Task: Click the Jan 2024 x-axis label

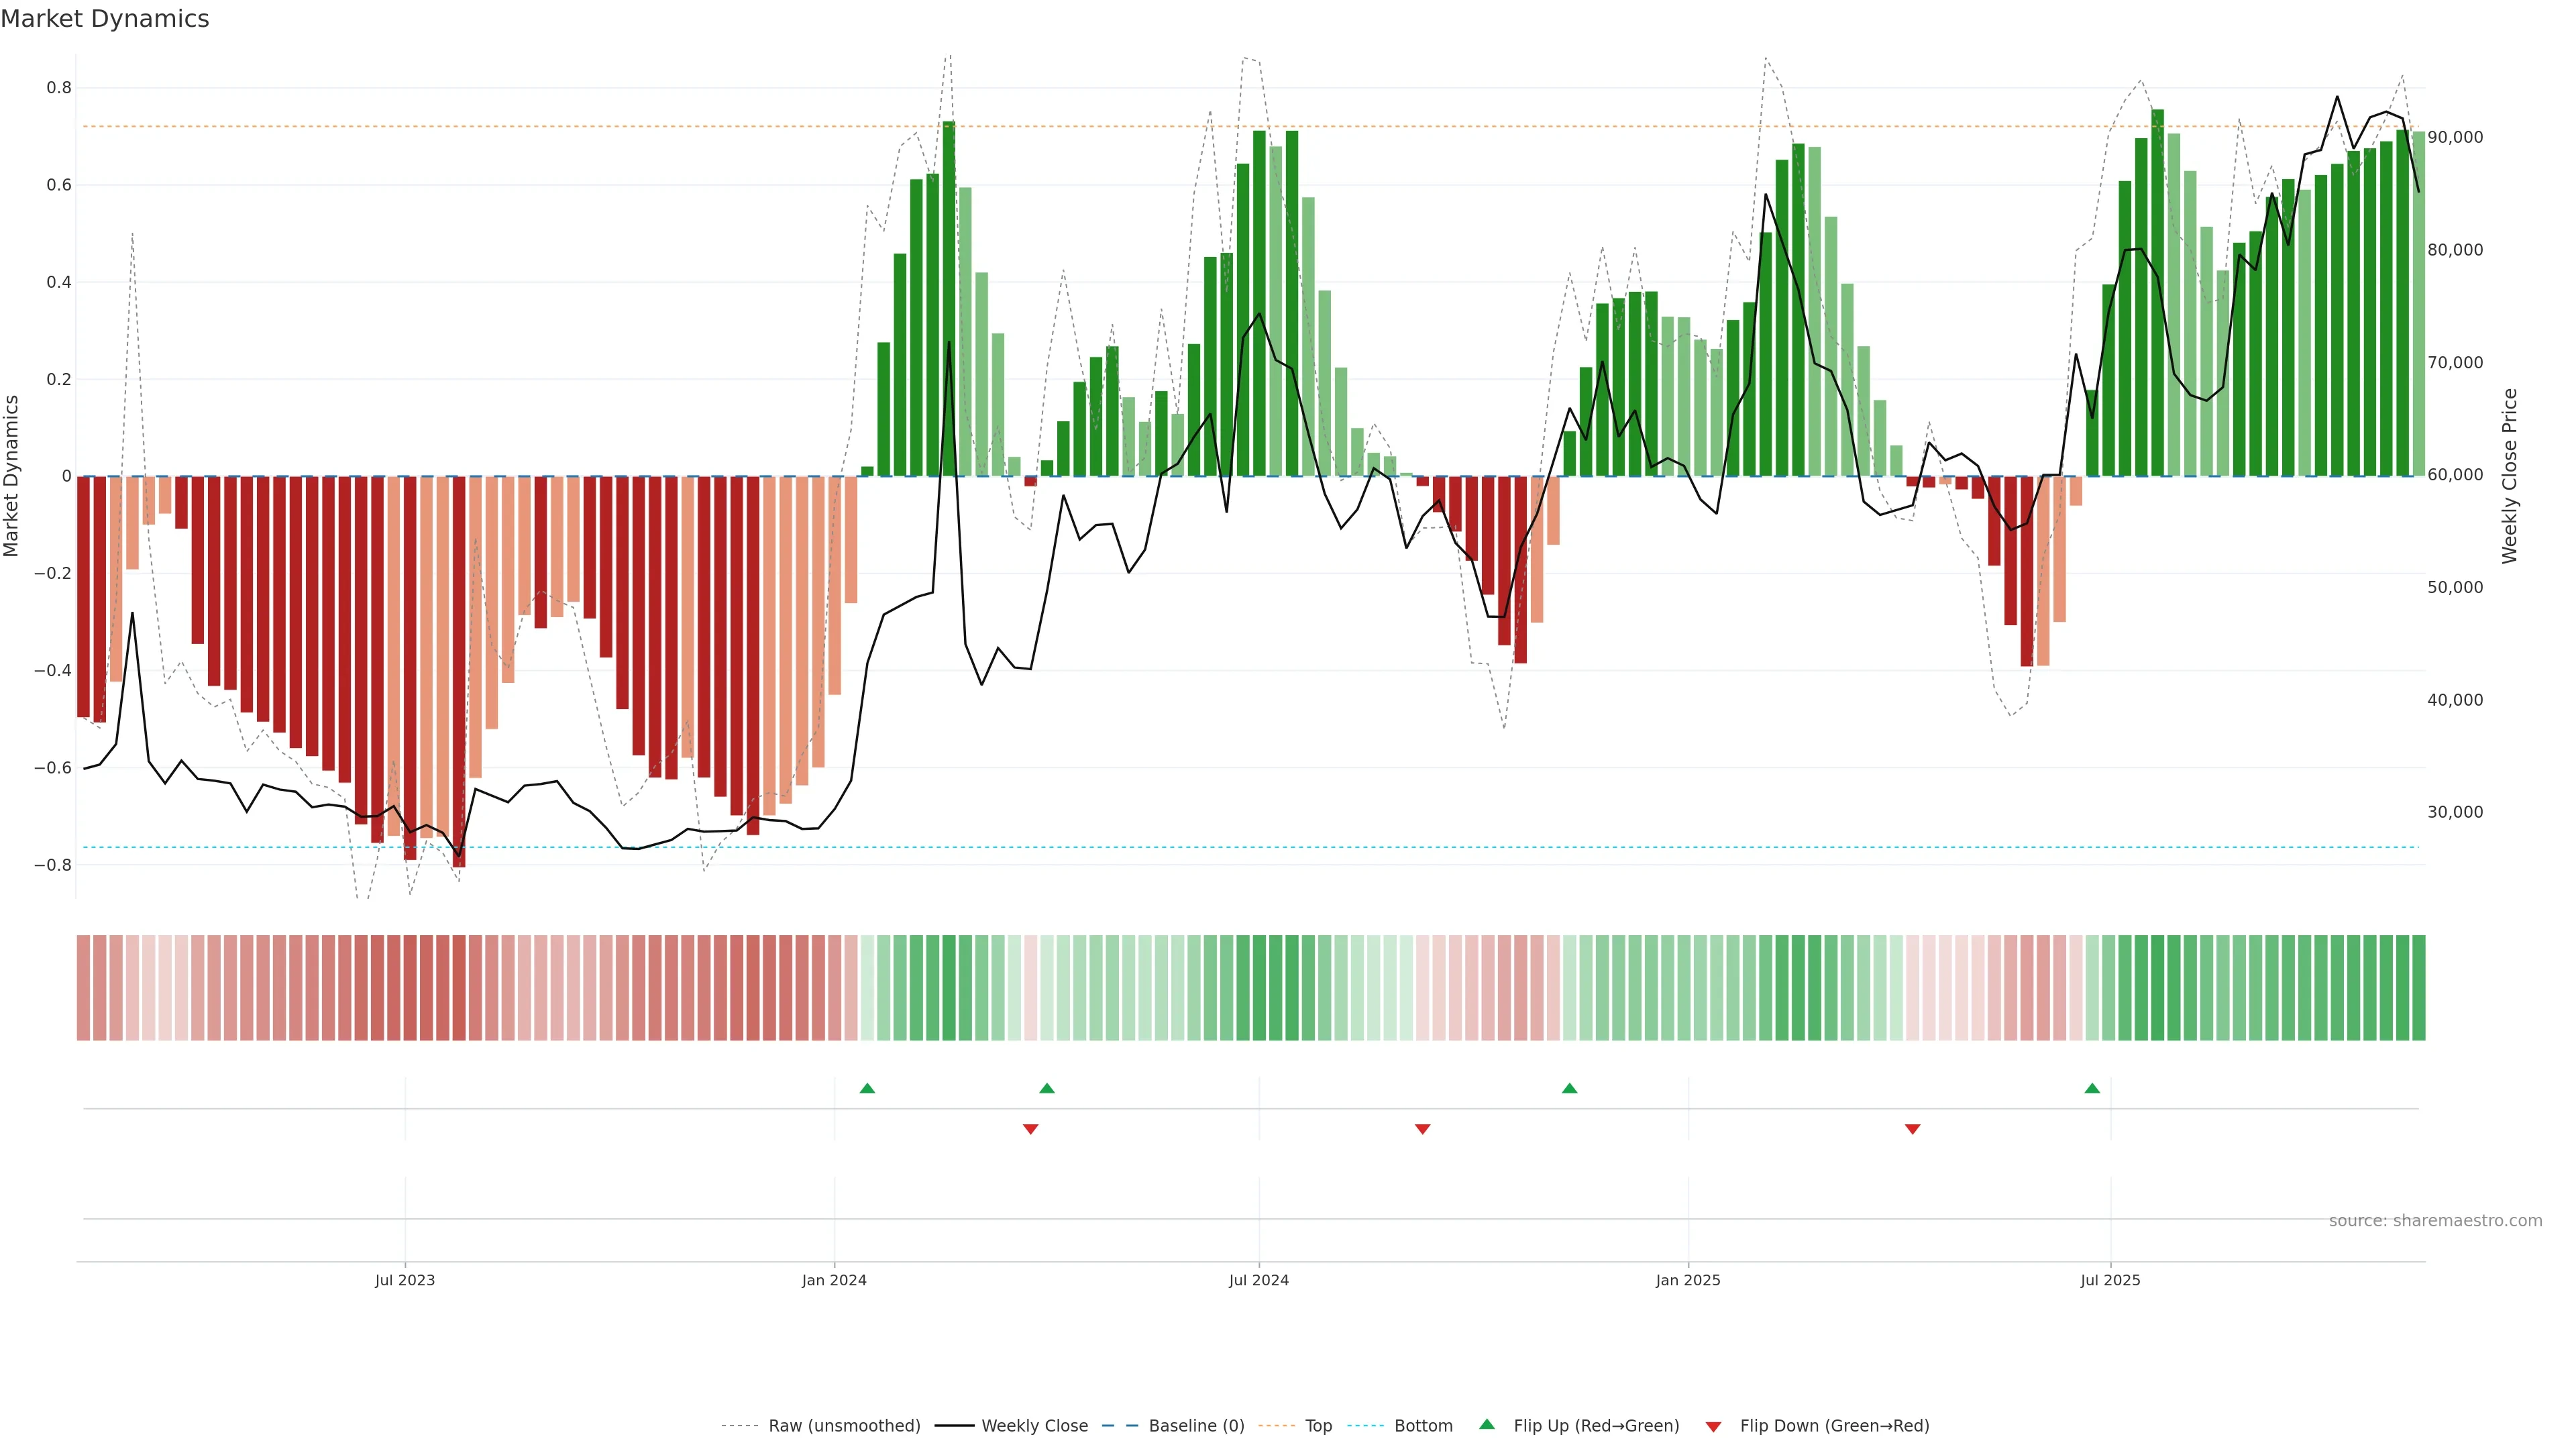Action: [834, 1280]
